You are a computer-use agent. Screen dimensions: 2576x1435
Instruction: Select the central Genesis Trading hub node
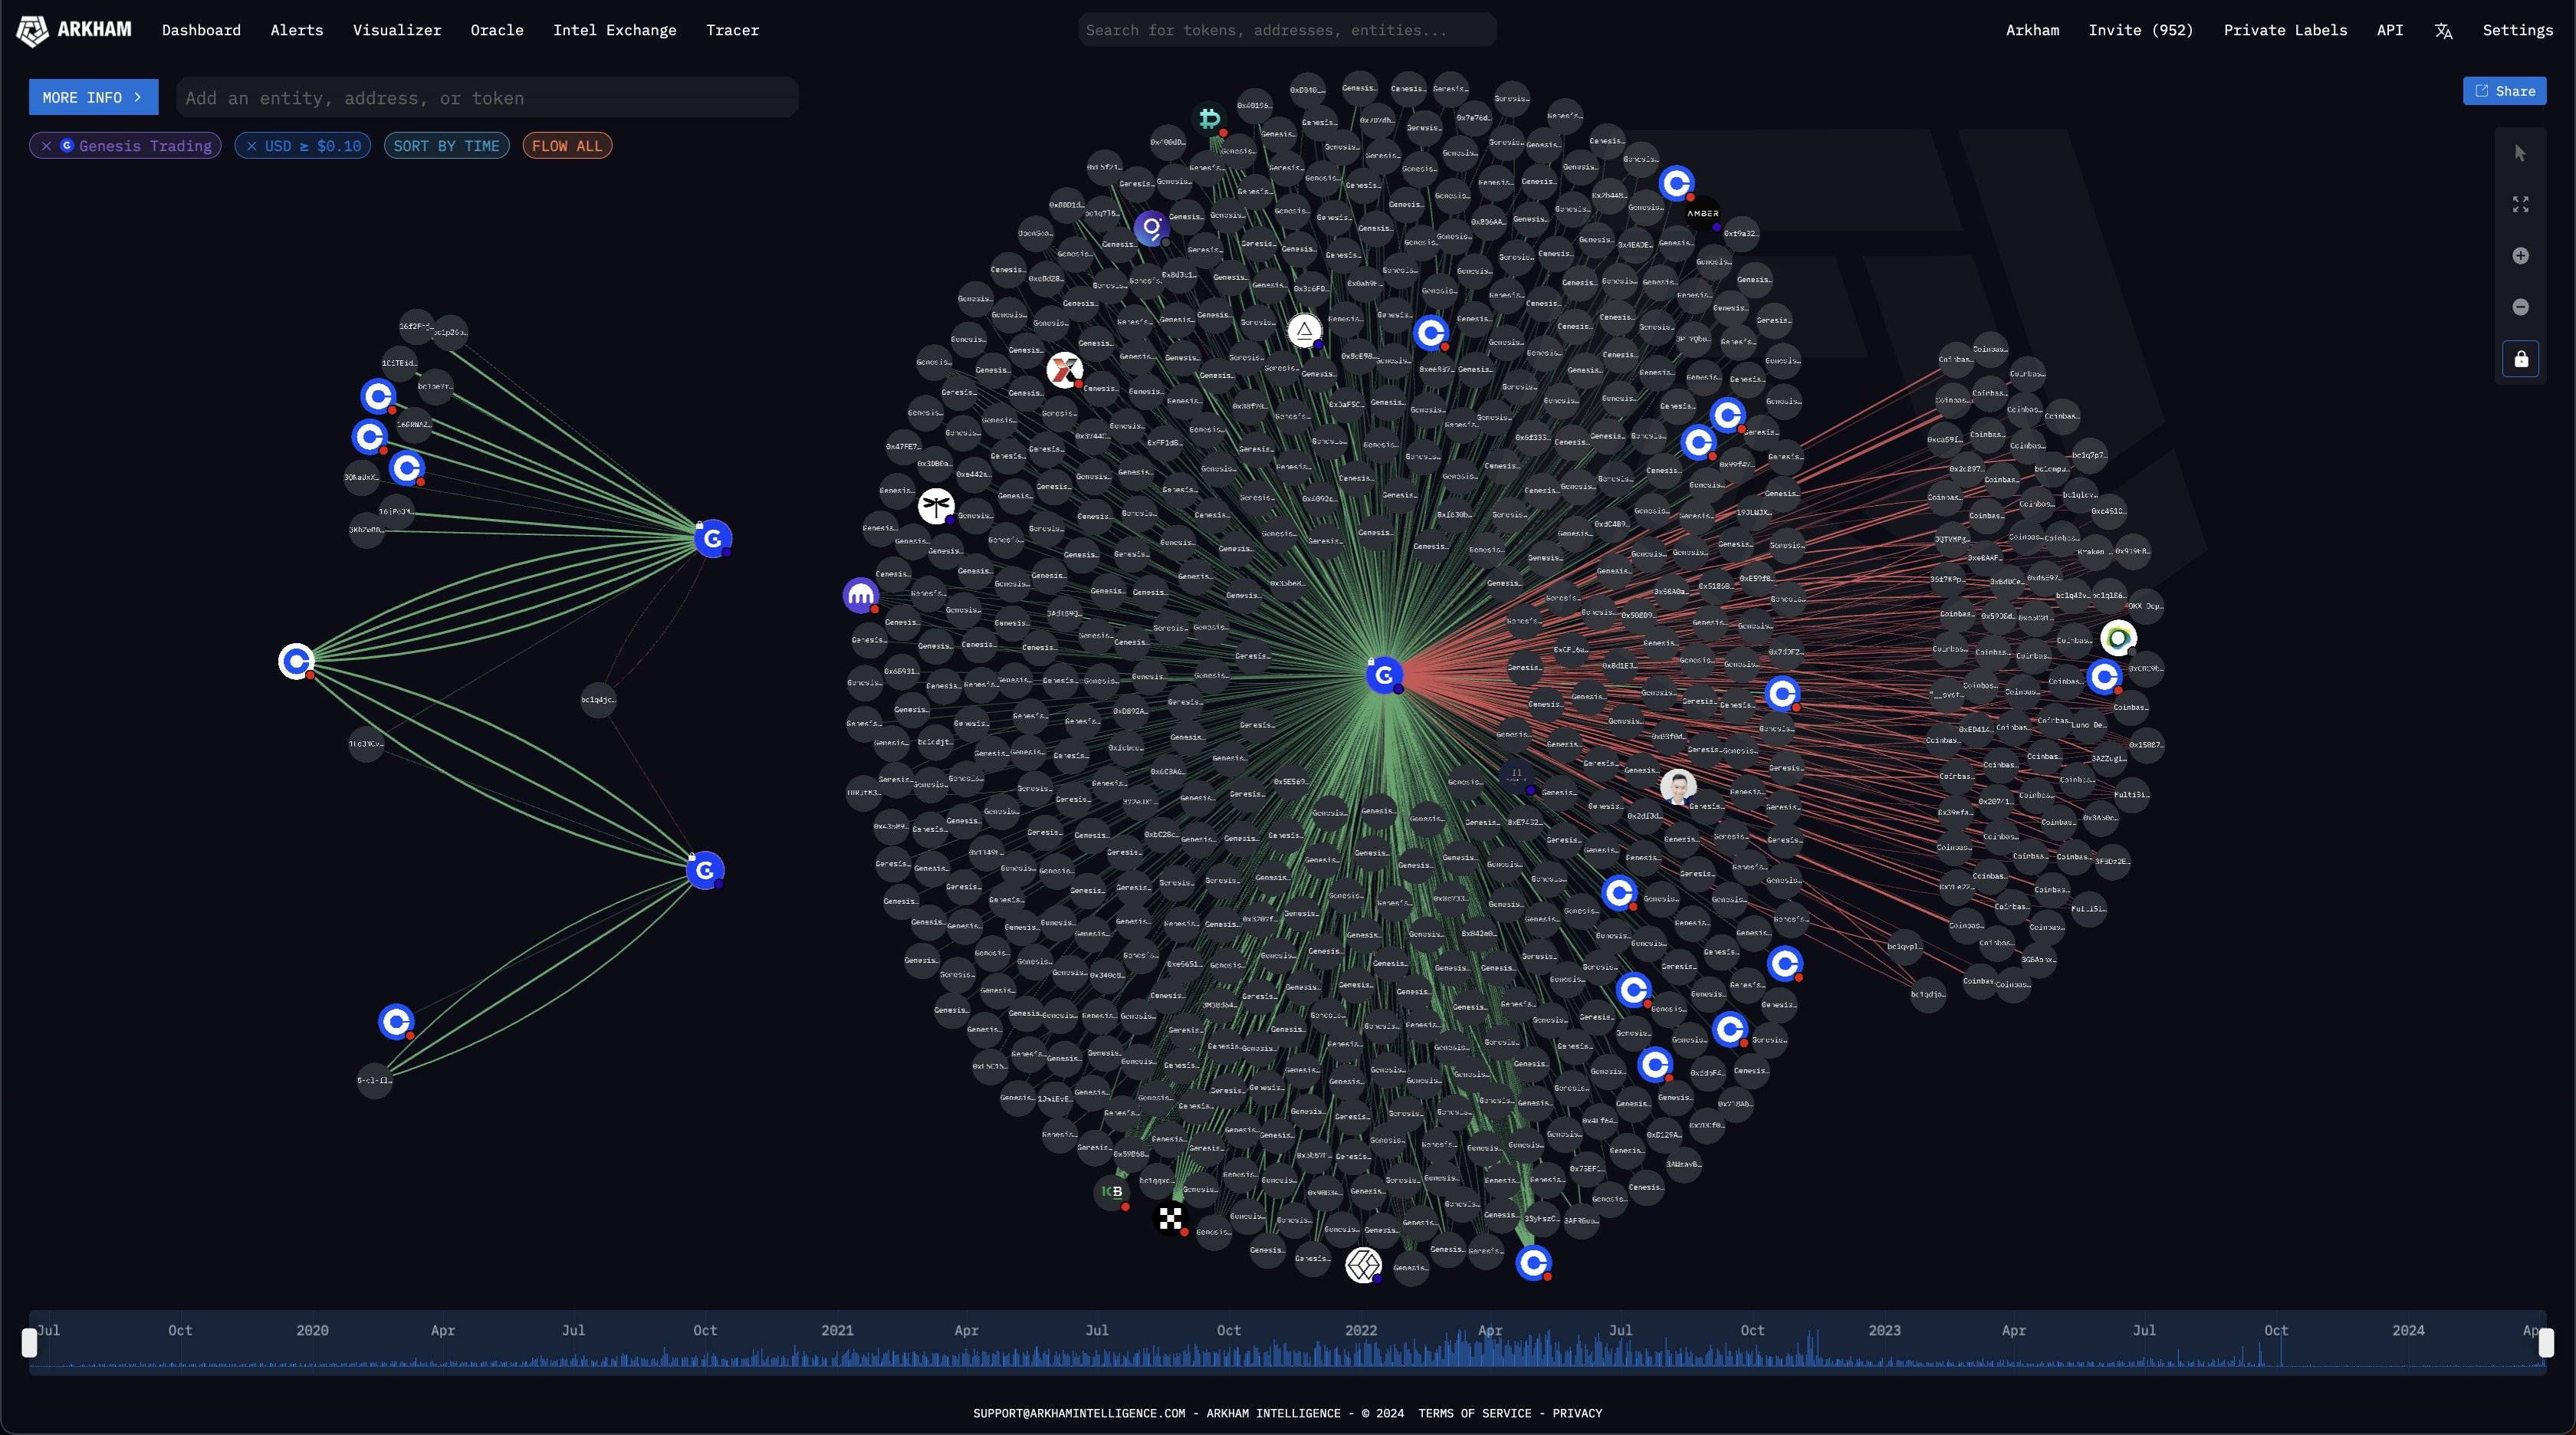pos(1384,676)
